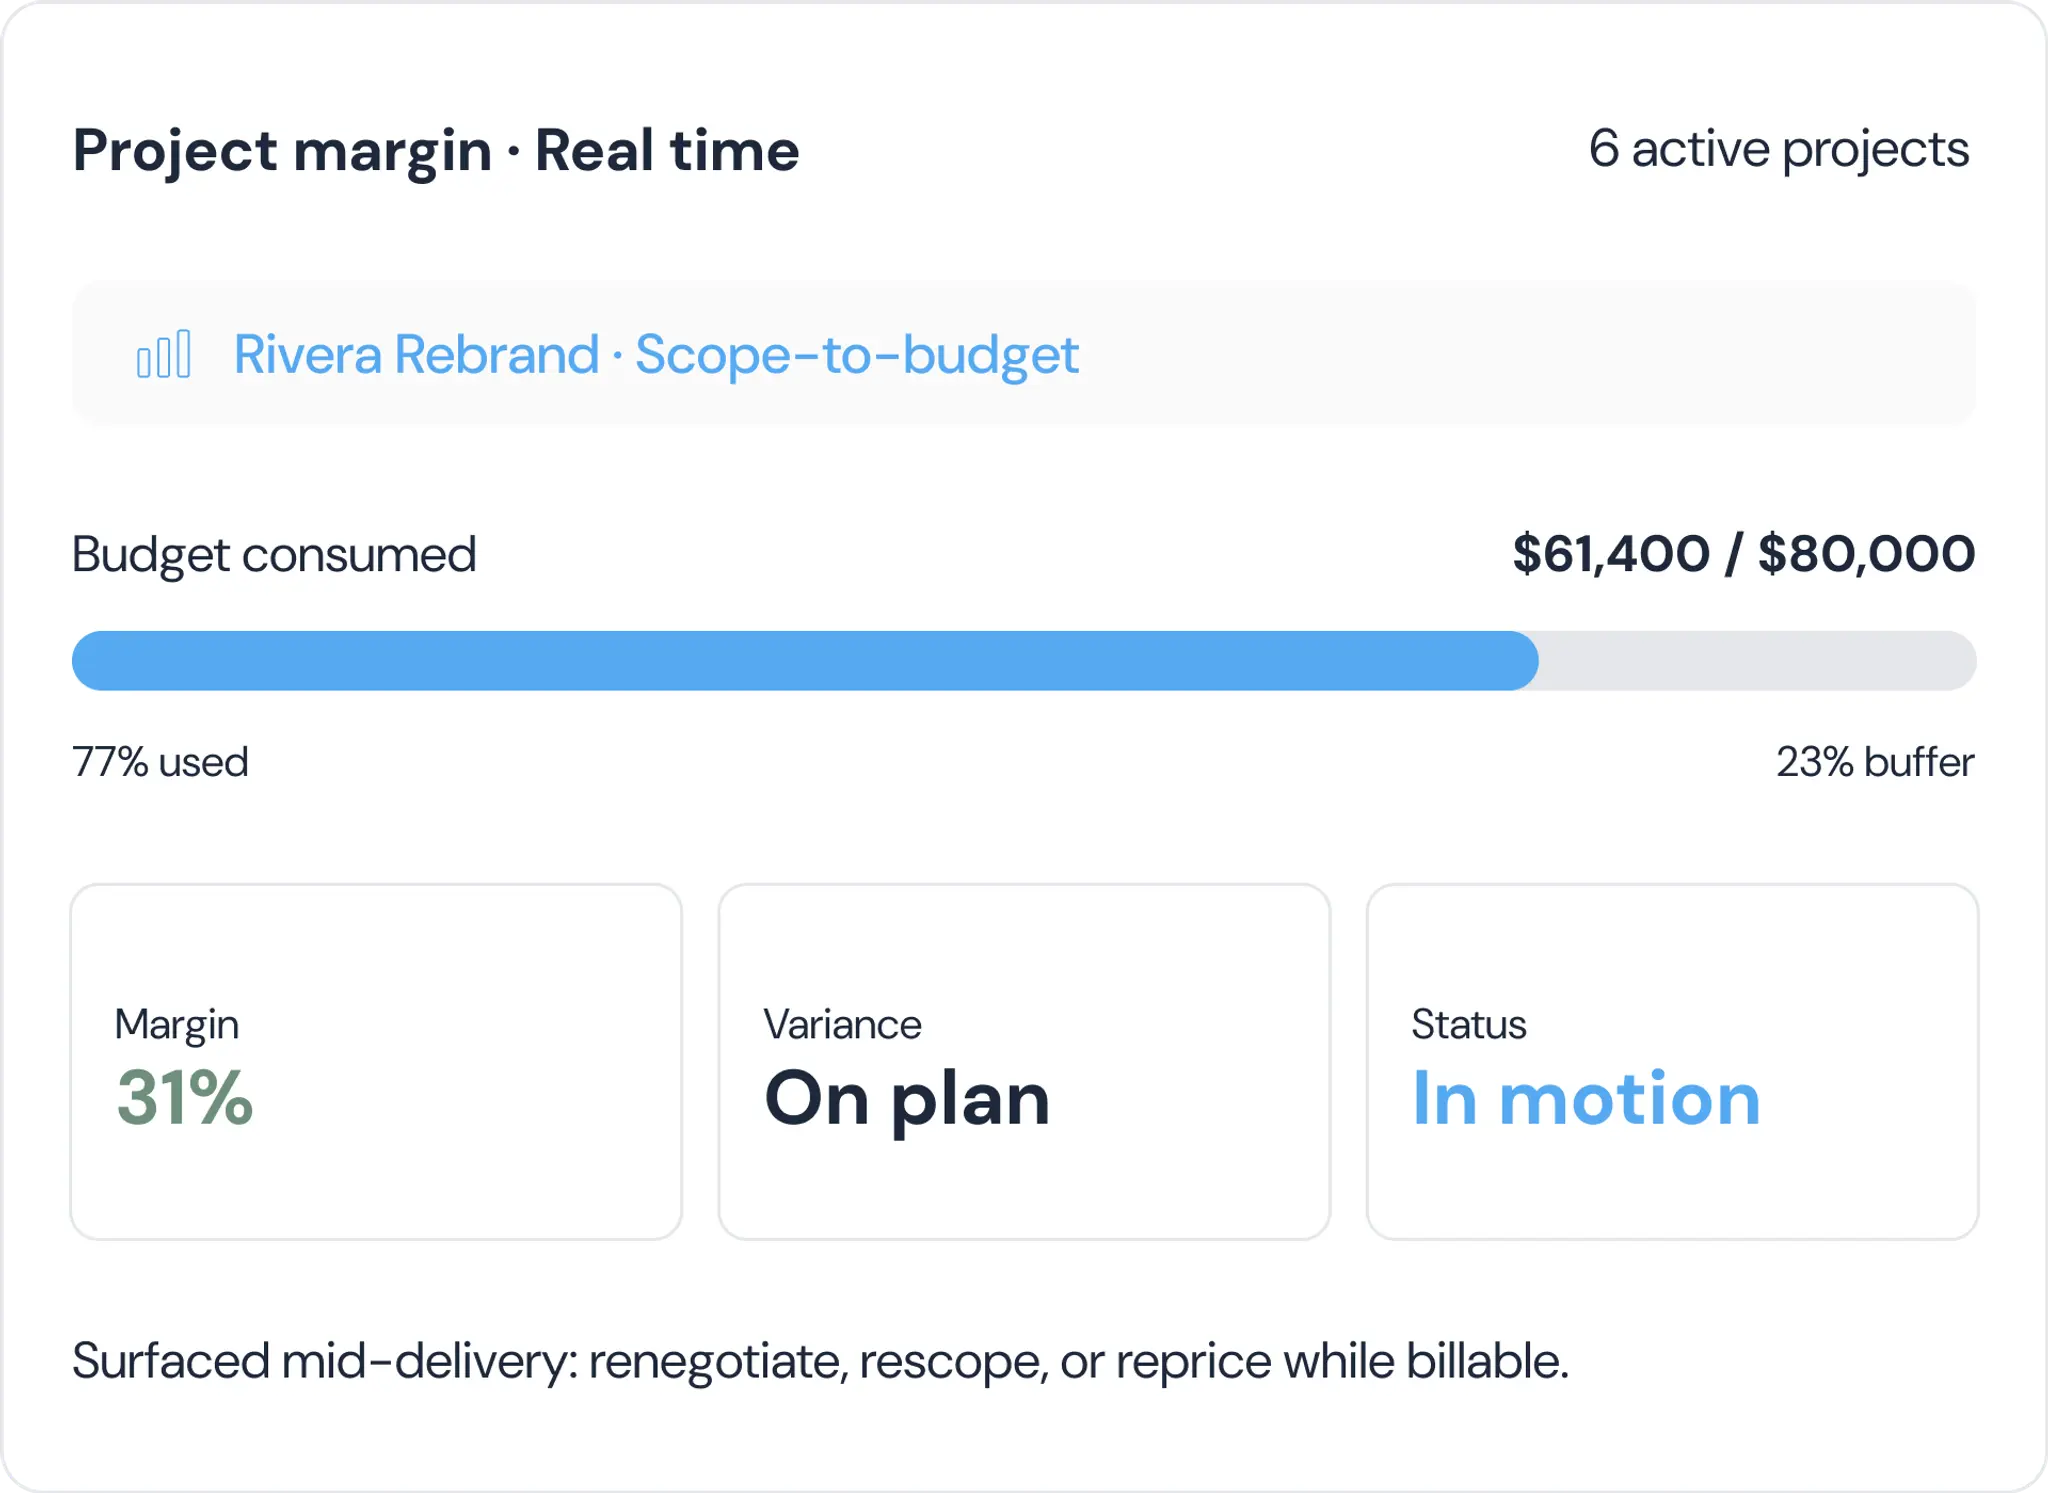Screen dimensions: 2048x1493
Task: Click the $61,400 / $80,000 amount
Action: pyautogui.click(x=1744, y=554)
